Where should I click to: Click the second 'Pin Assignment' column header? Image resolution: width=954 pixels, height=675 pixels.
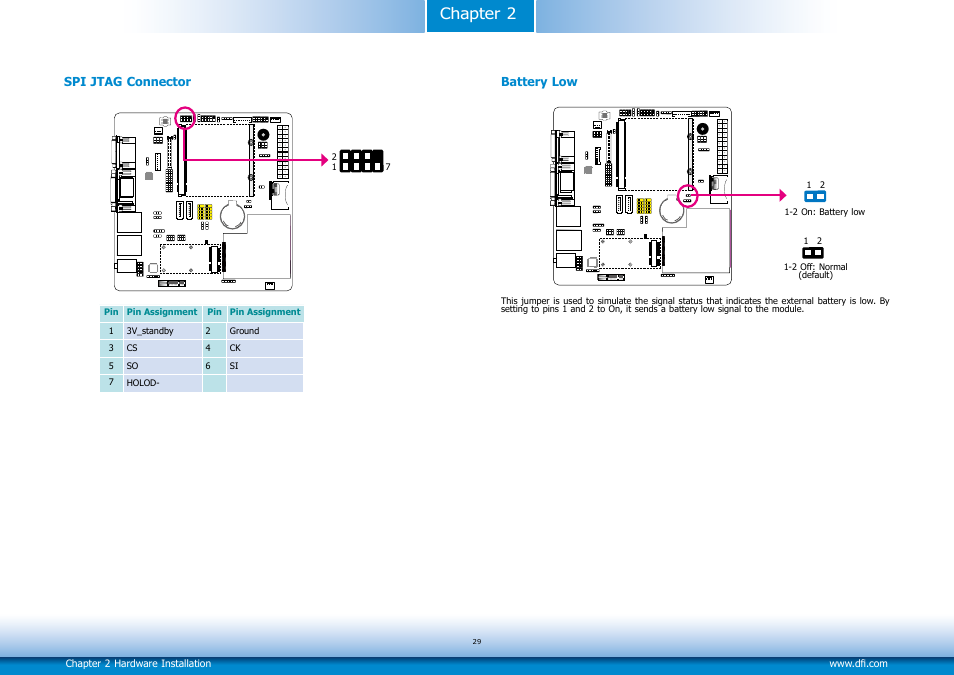coord(265,313)
